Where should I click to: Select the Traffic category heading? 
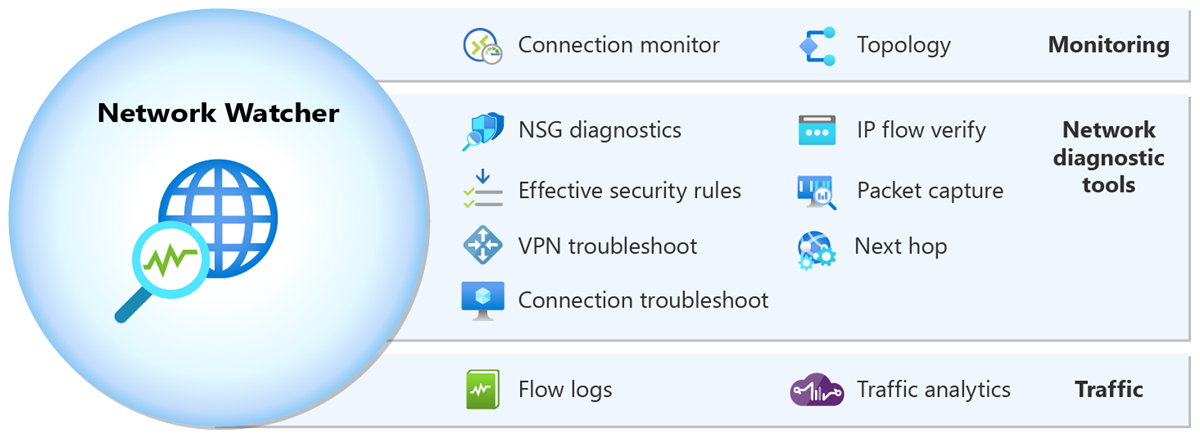(x=1108, y=389)
